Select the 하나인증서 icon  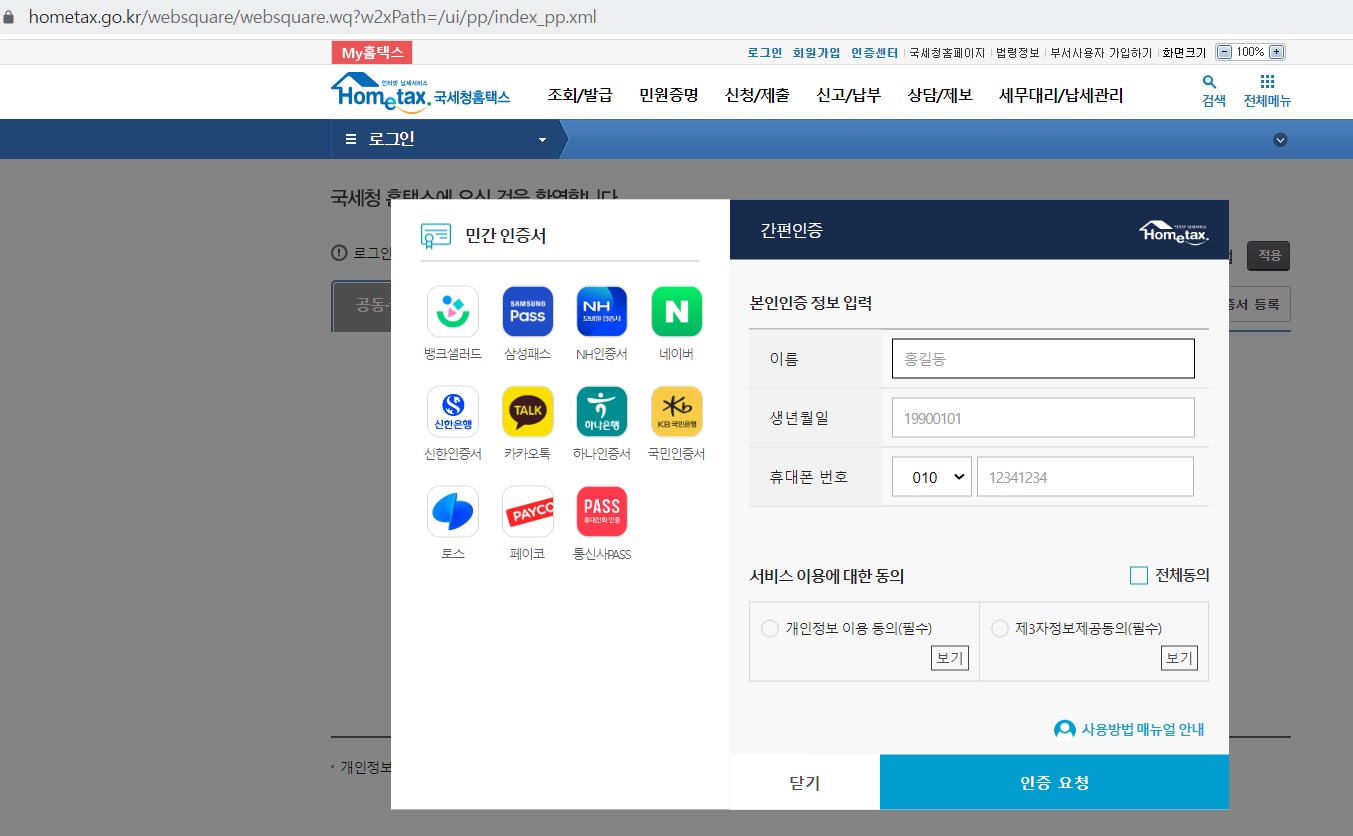pyautogui.click(x=602, y=412)
